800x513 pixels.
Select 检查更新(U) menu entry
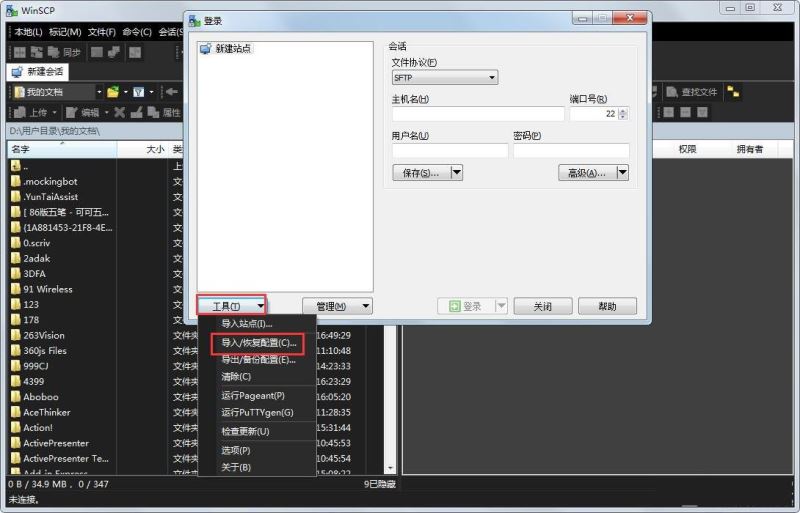tap(245, 431)
